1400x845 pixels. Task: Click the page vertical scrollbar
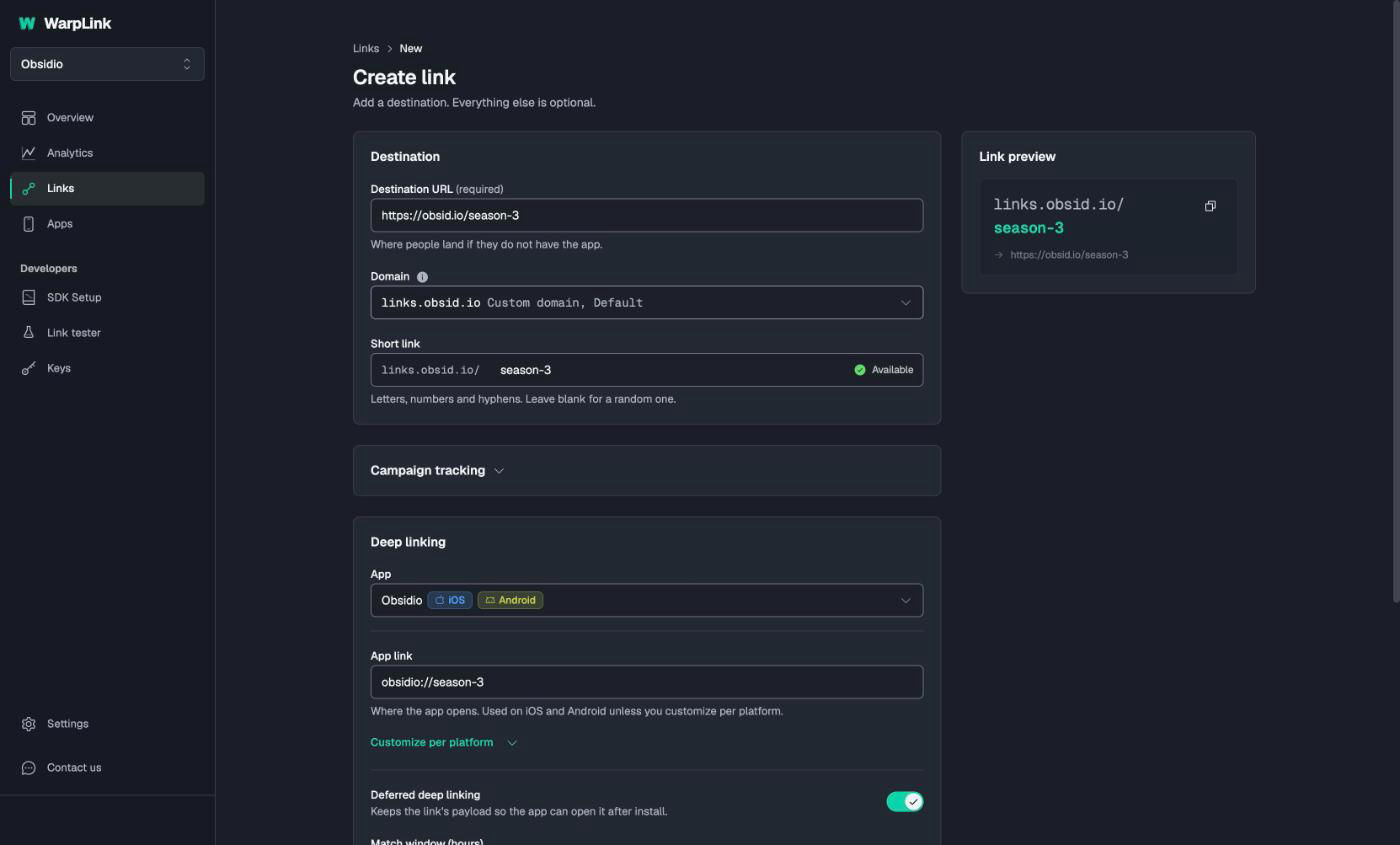click(x=1396, y=300)
